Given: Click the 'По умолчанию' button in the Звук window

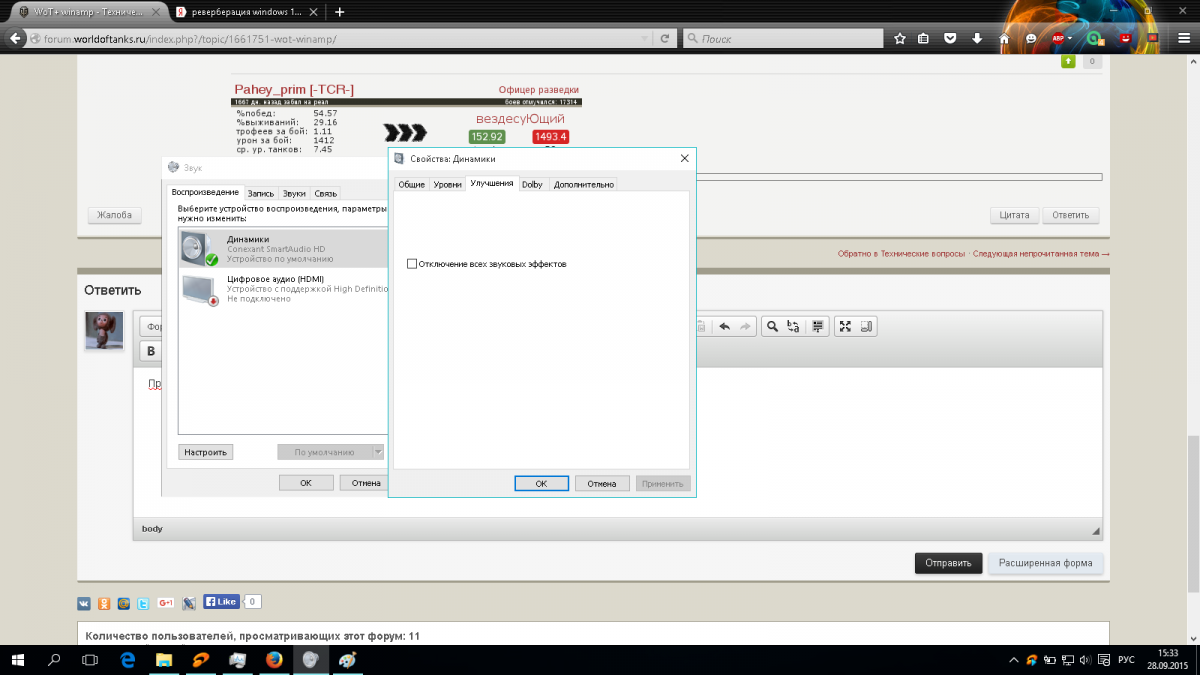Looking at the screenshot, I should click(x=324, y=452).
